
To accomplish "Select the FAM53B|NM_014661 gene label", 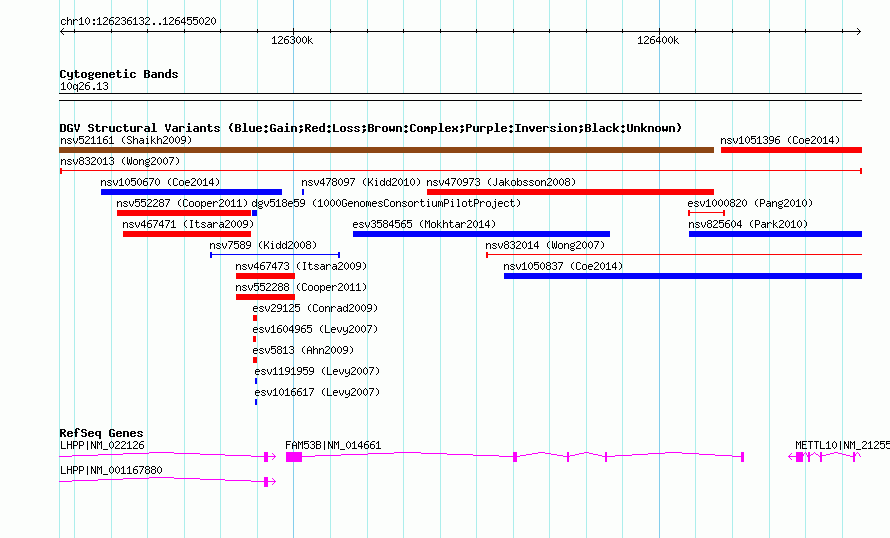I will (x=333, y=445).
